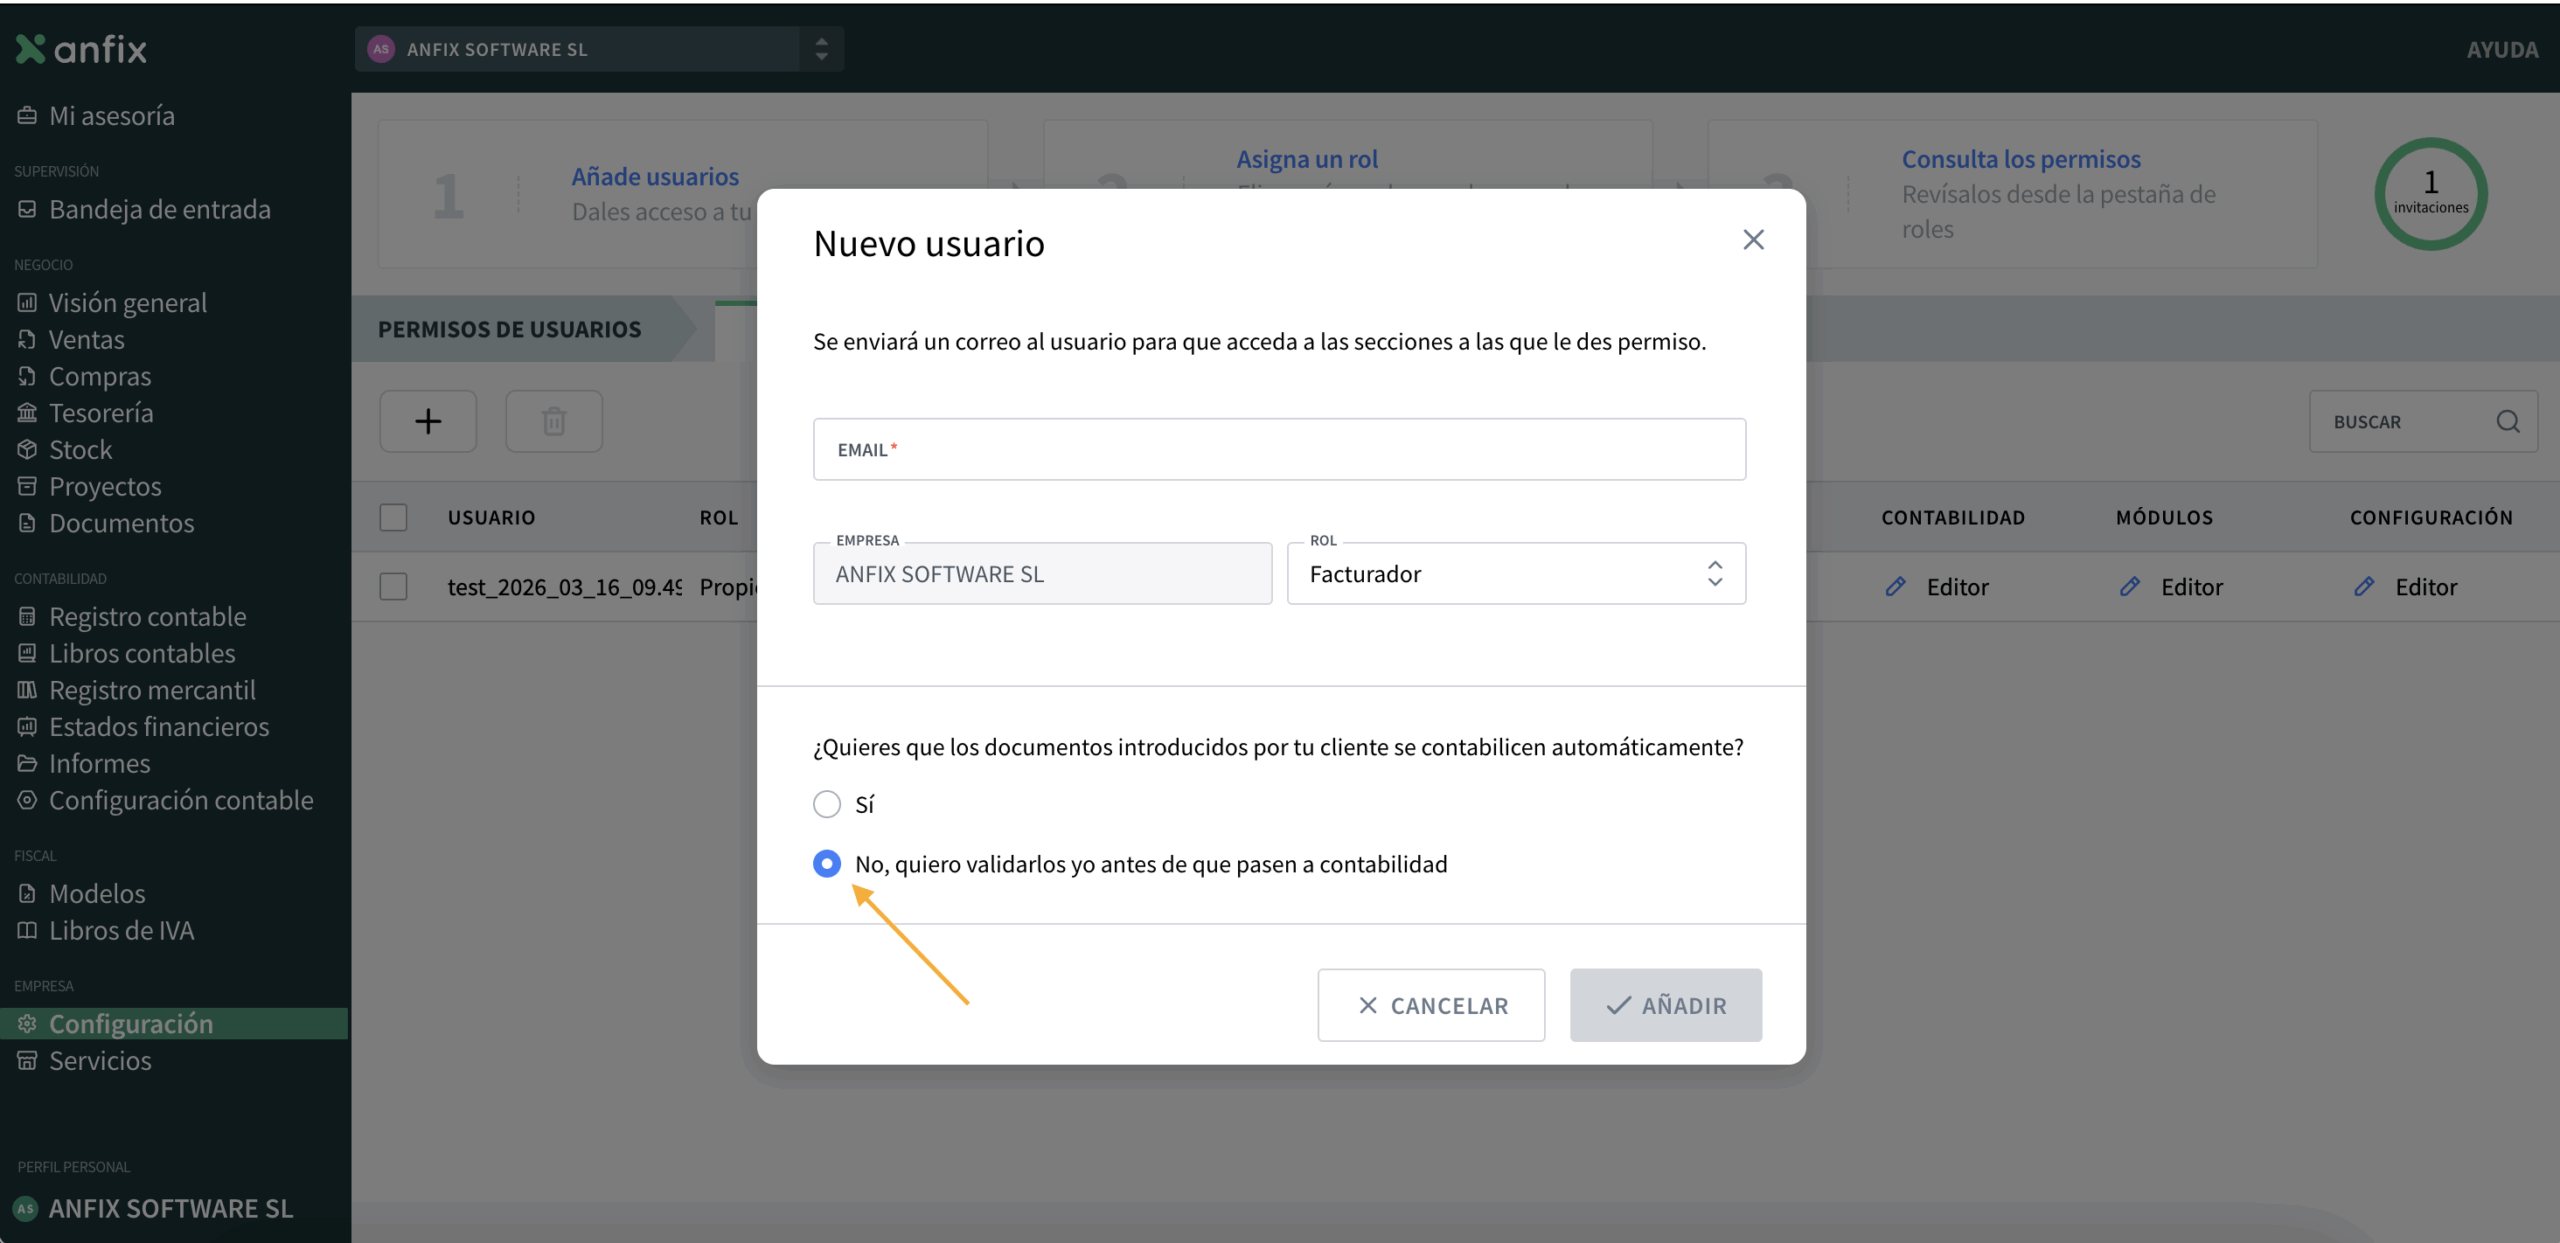Click the plus icon to add user
This screenshot has height=1243, width=2560.
pos(428,421)
